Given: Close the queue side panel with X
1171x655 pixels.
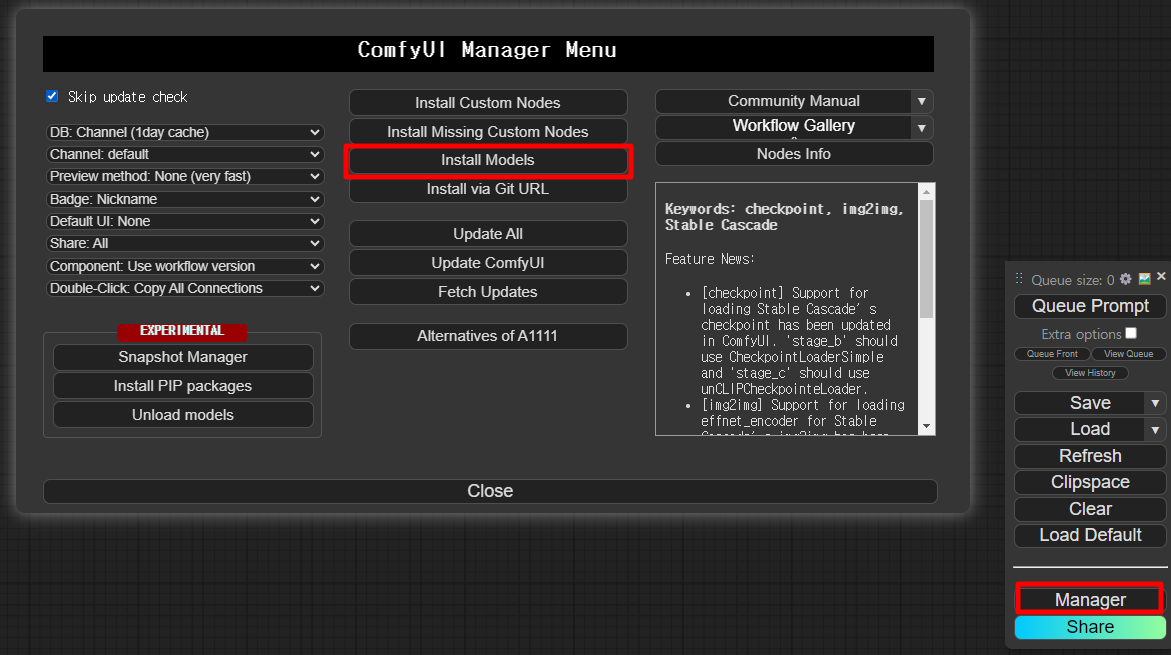Looking at the screenshot, I should (1161, 276).
